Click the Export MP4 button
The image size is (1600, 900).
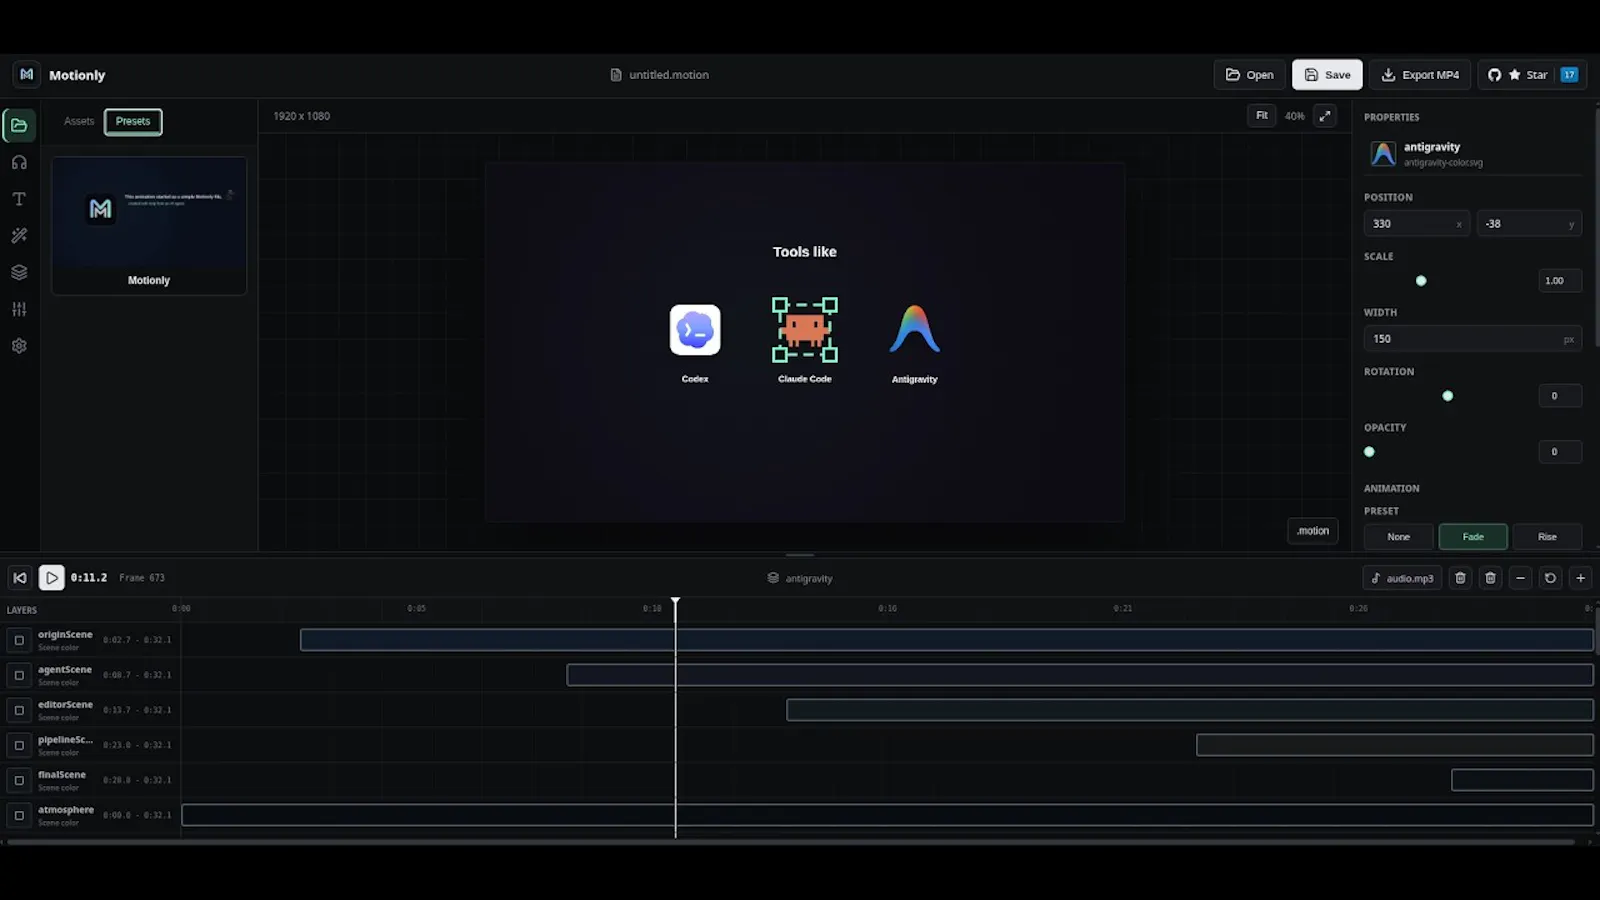1420,75
